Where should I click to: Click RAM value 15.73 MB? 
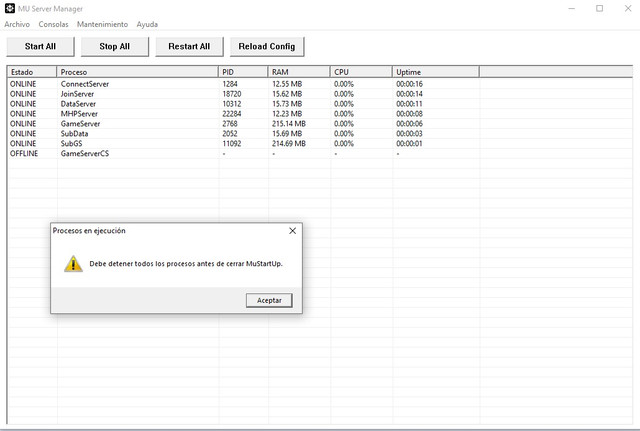[x=287, y=104]
